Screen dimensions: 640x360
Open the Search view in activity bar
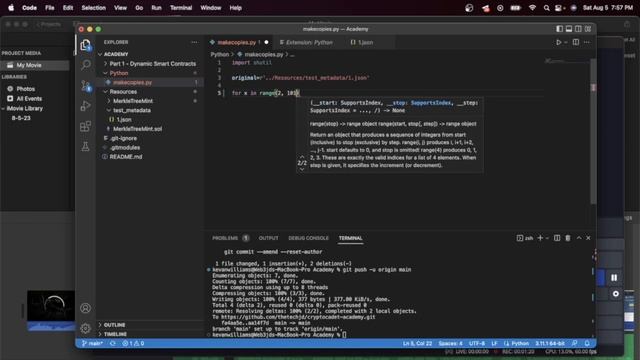click(86, 64)
